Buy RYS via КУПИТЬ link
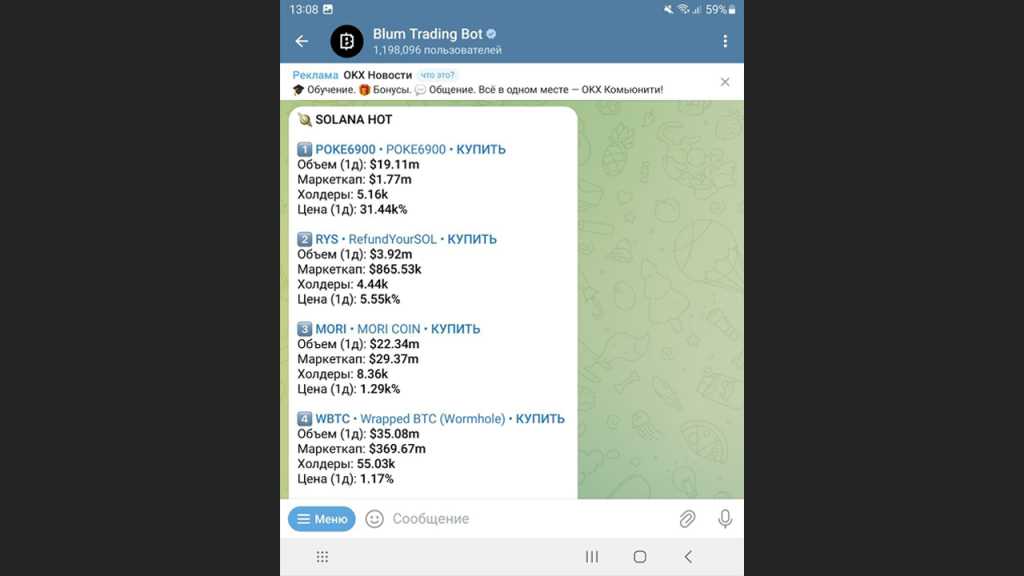 click(472, 240)
